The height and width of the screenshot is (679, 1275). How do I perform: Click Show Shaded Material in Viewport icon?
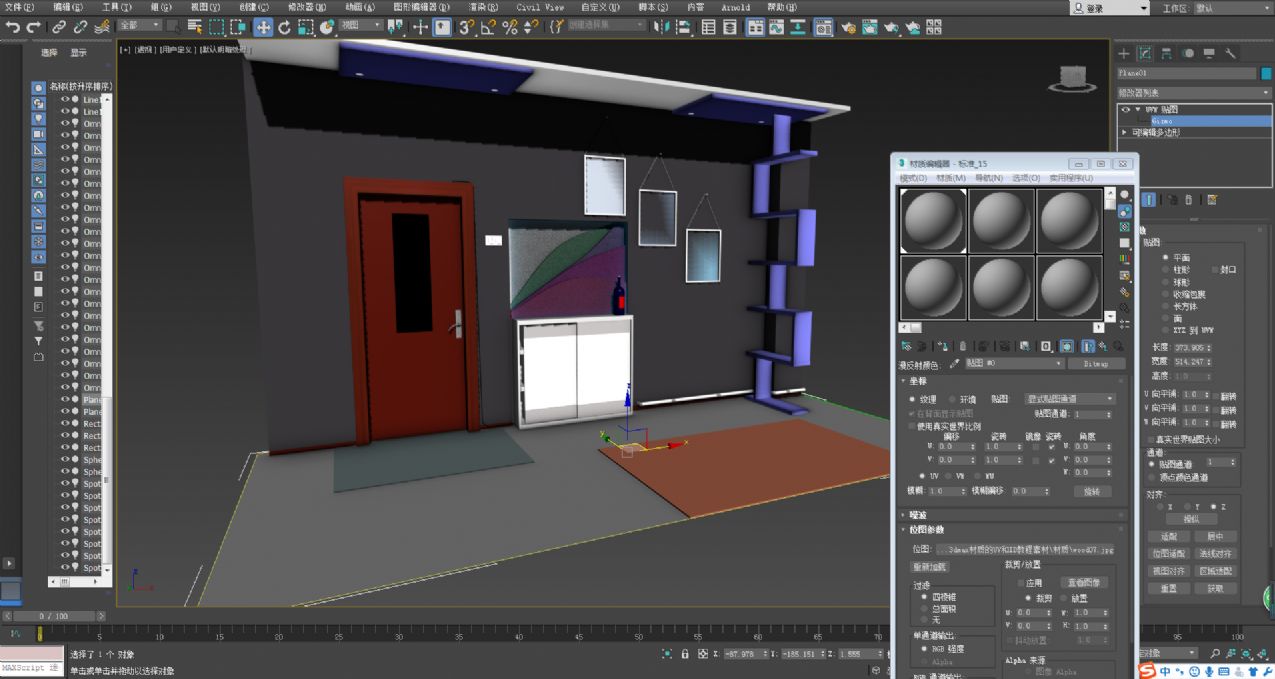tap(1067, 346)
